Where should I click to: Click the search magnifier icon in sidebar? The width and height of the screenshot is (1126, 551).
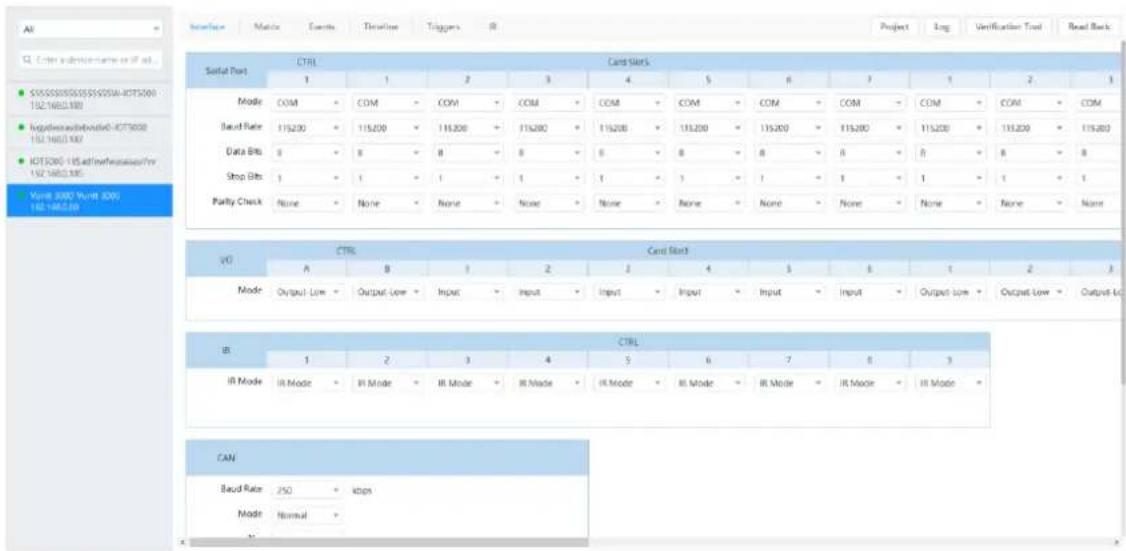27,61
